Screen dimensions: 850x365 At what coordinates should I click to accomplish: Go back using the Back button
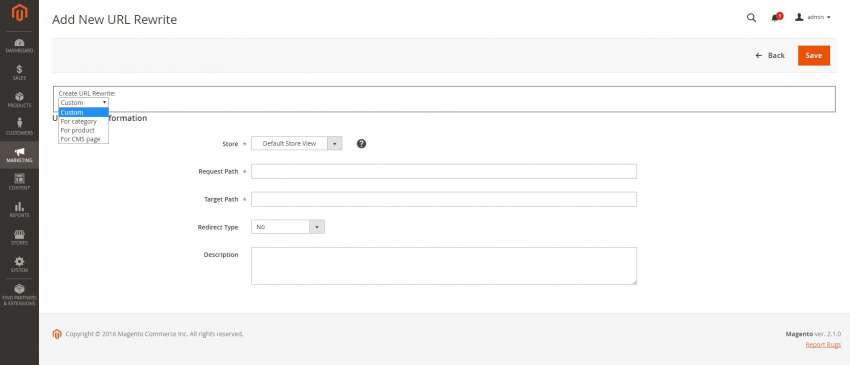tap(770, 55)
